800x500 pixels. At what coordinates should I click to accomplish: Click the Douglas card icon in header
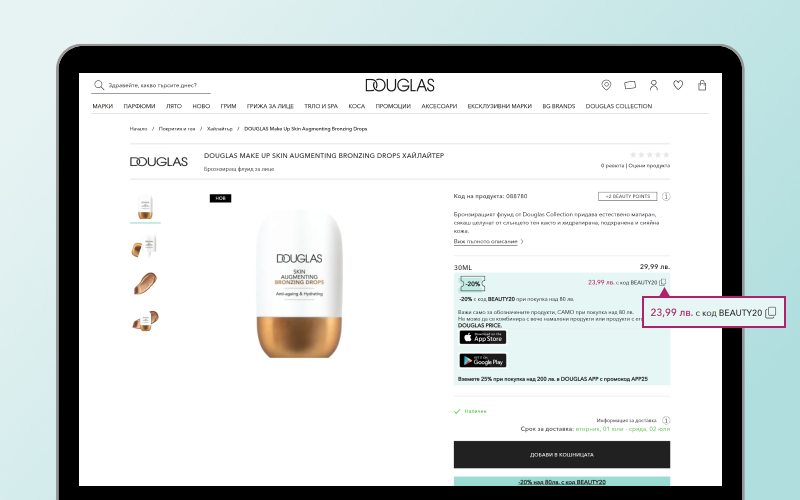[x=630, y=85]
